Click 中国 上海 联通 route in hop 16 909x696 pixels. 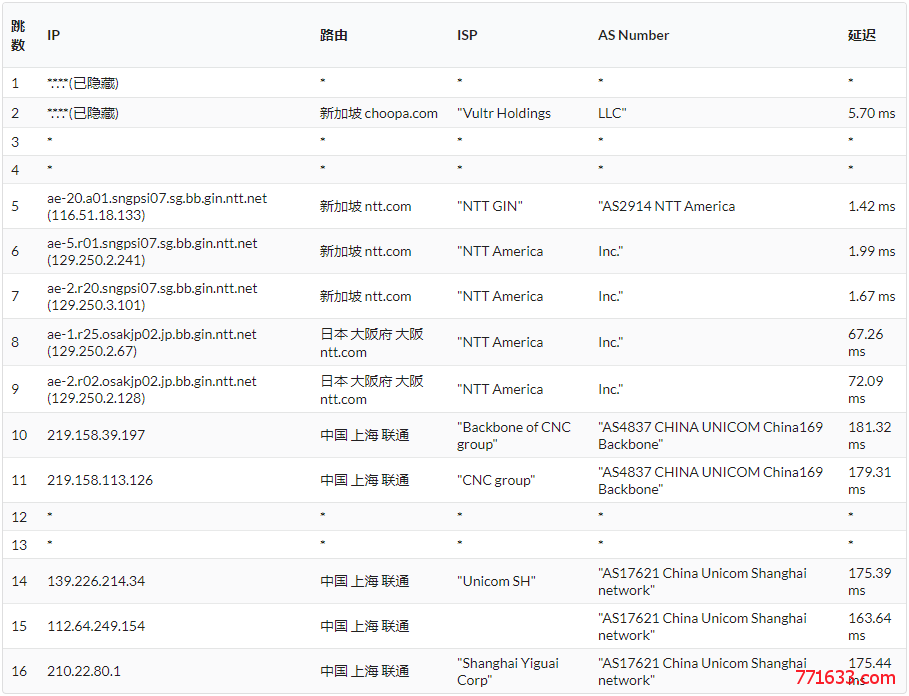pos(365,671)
